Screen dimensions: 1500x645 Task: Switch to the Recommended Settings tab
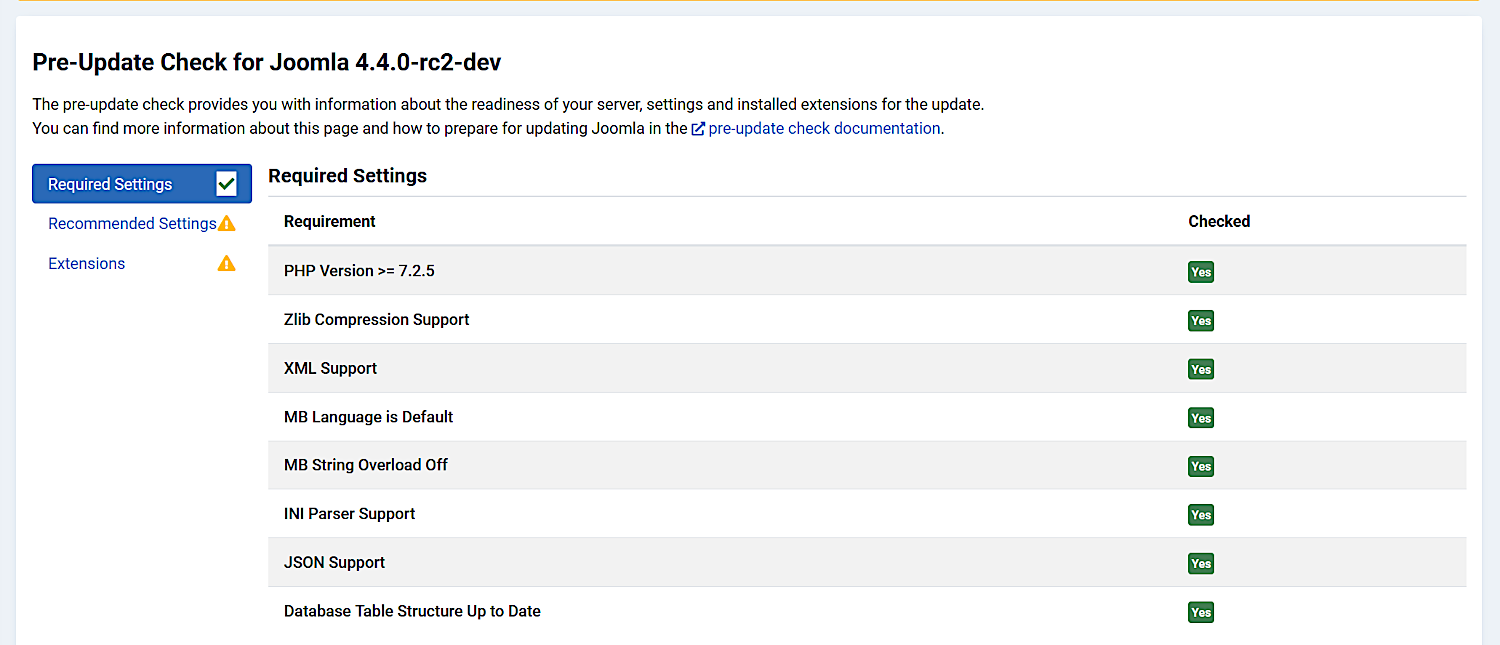click(x=132, y=224)
